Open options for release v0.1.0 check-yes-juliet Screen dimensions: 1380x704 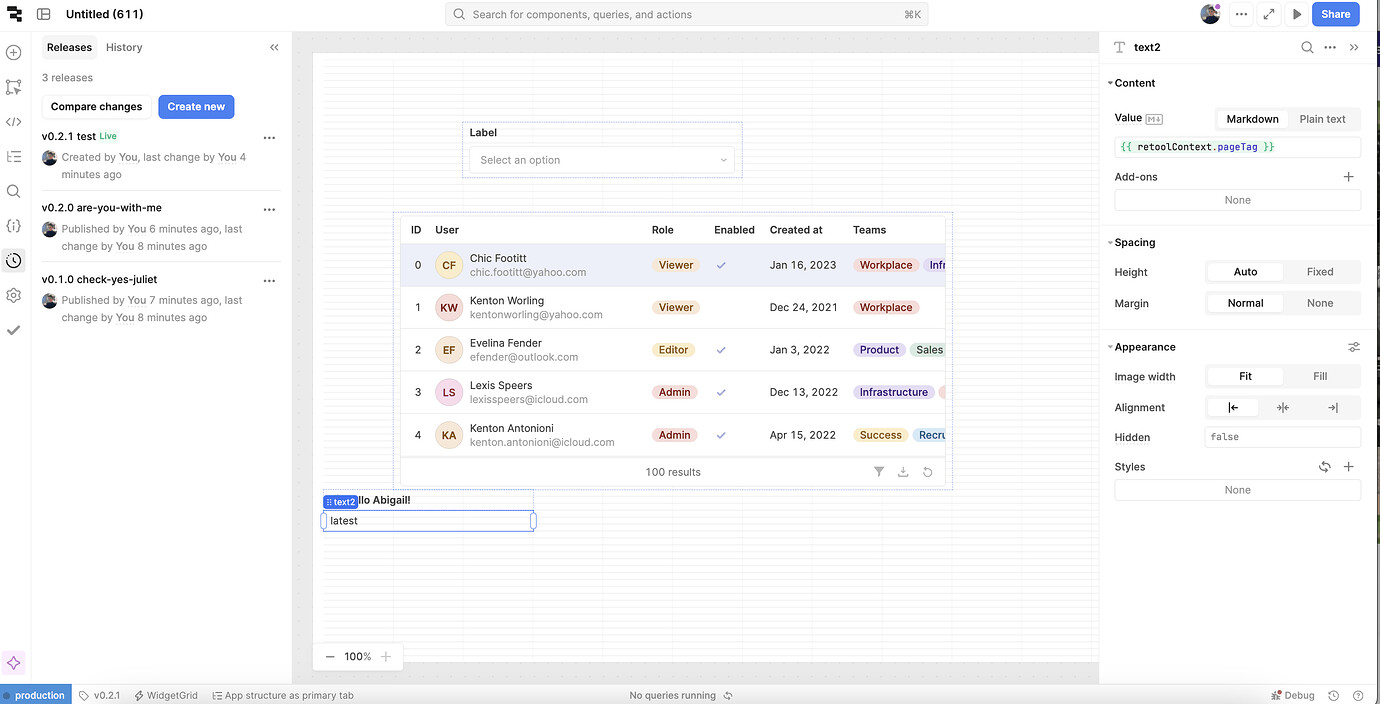point(269,280)
